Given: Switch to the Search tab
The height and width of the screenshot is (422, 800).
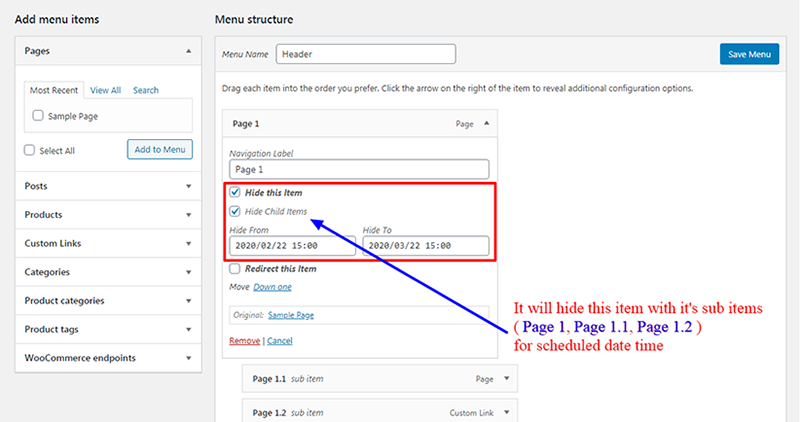Looking at the screenshot, I should [x=146, y=90].
